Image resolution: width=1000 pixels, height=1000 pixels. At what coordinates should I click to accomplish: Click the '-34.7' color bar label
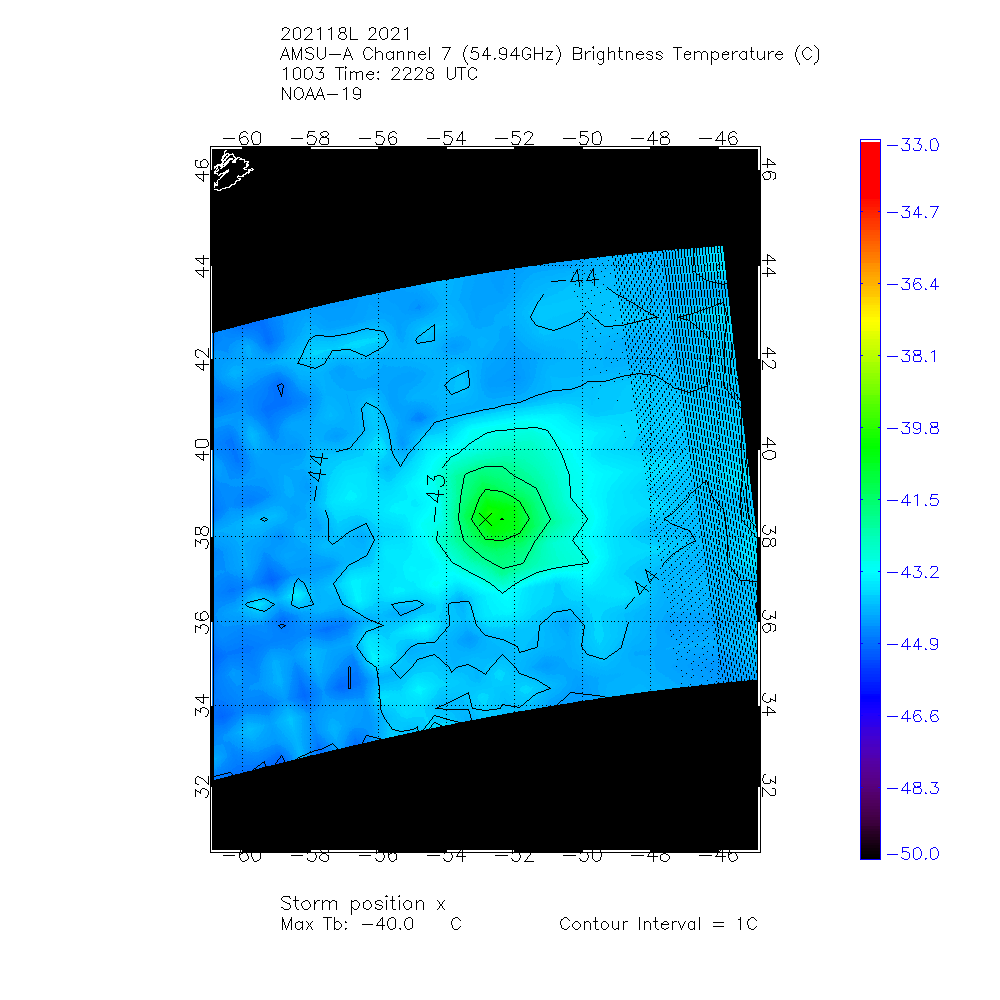(913, 212)
